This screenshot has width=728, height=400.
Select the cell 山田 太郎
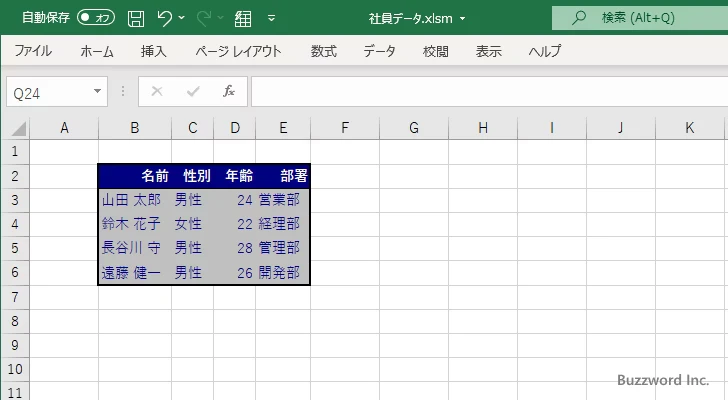pos(135,200)
